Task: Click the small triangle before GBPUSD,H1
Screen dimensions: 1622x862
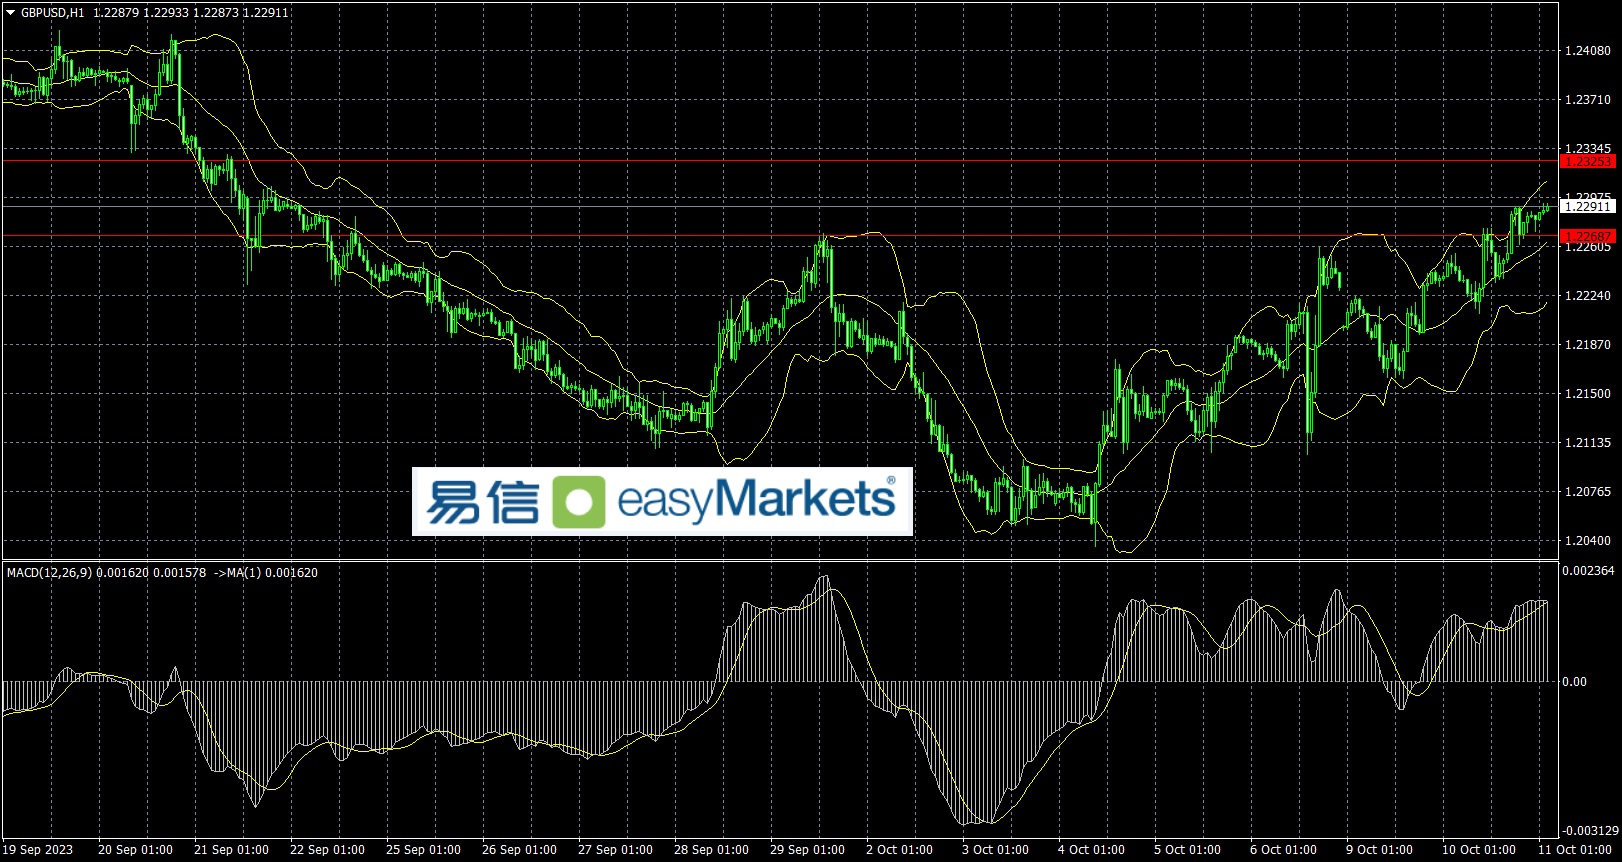Action: [11, 13]
